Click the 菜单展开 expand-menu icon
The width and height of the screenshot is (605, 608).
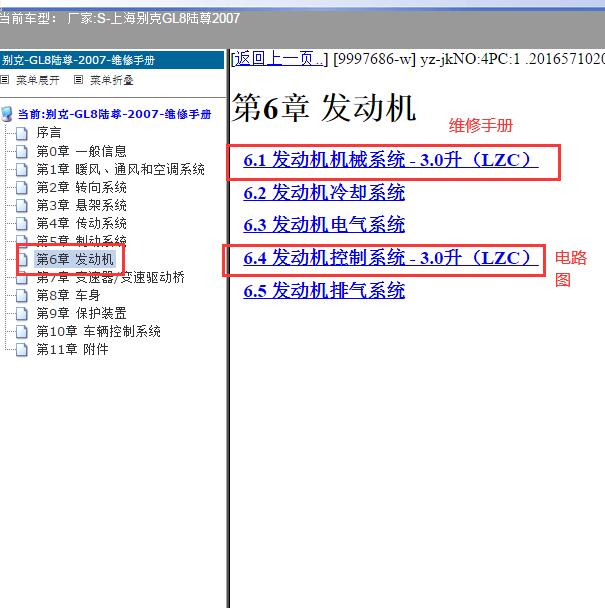[4, 80]
